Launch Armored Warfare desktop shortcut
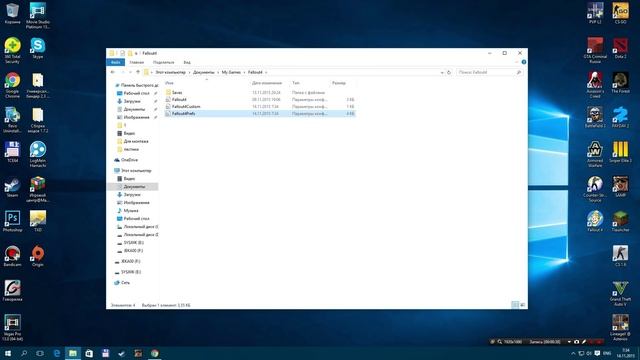This screenshot has width=640, height=360. pyautogui.click(x=595, y=155)
